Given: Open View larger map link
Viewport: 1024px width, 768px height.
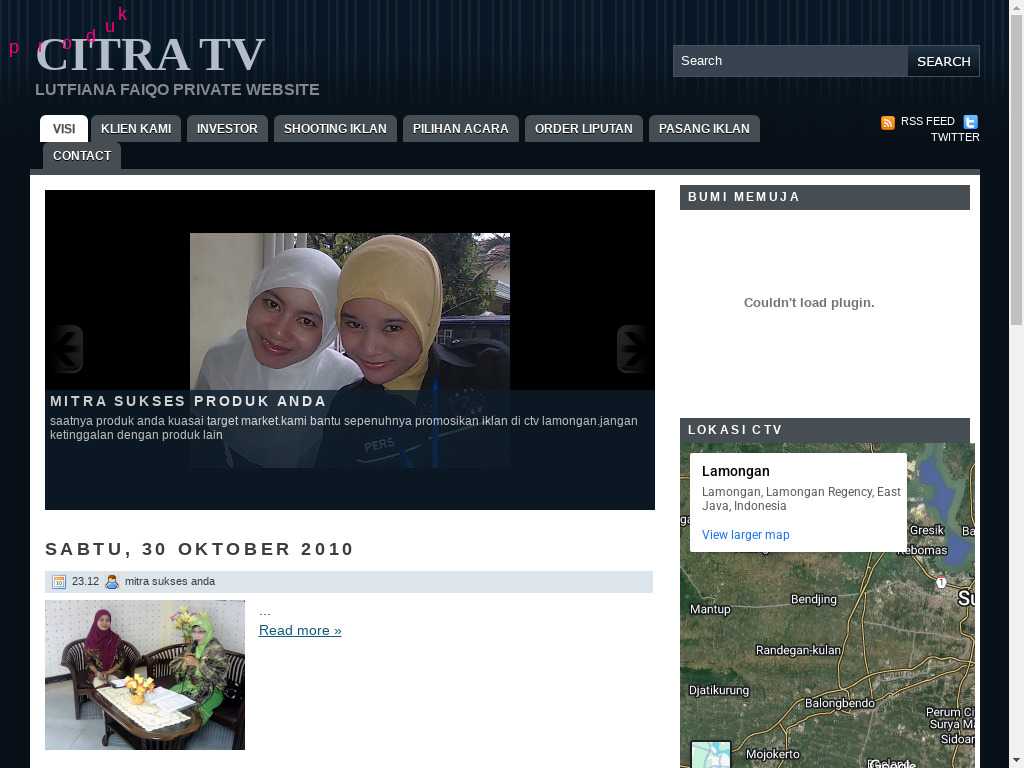Looking at the screenshot, I should click(745, 535).
